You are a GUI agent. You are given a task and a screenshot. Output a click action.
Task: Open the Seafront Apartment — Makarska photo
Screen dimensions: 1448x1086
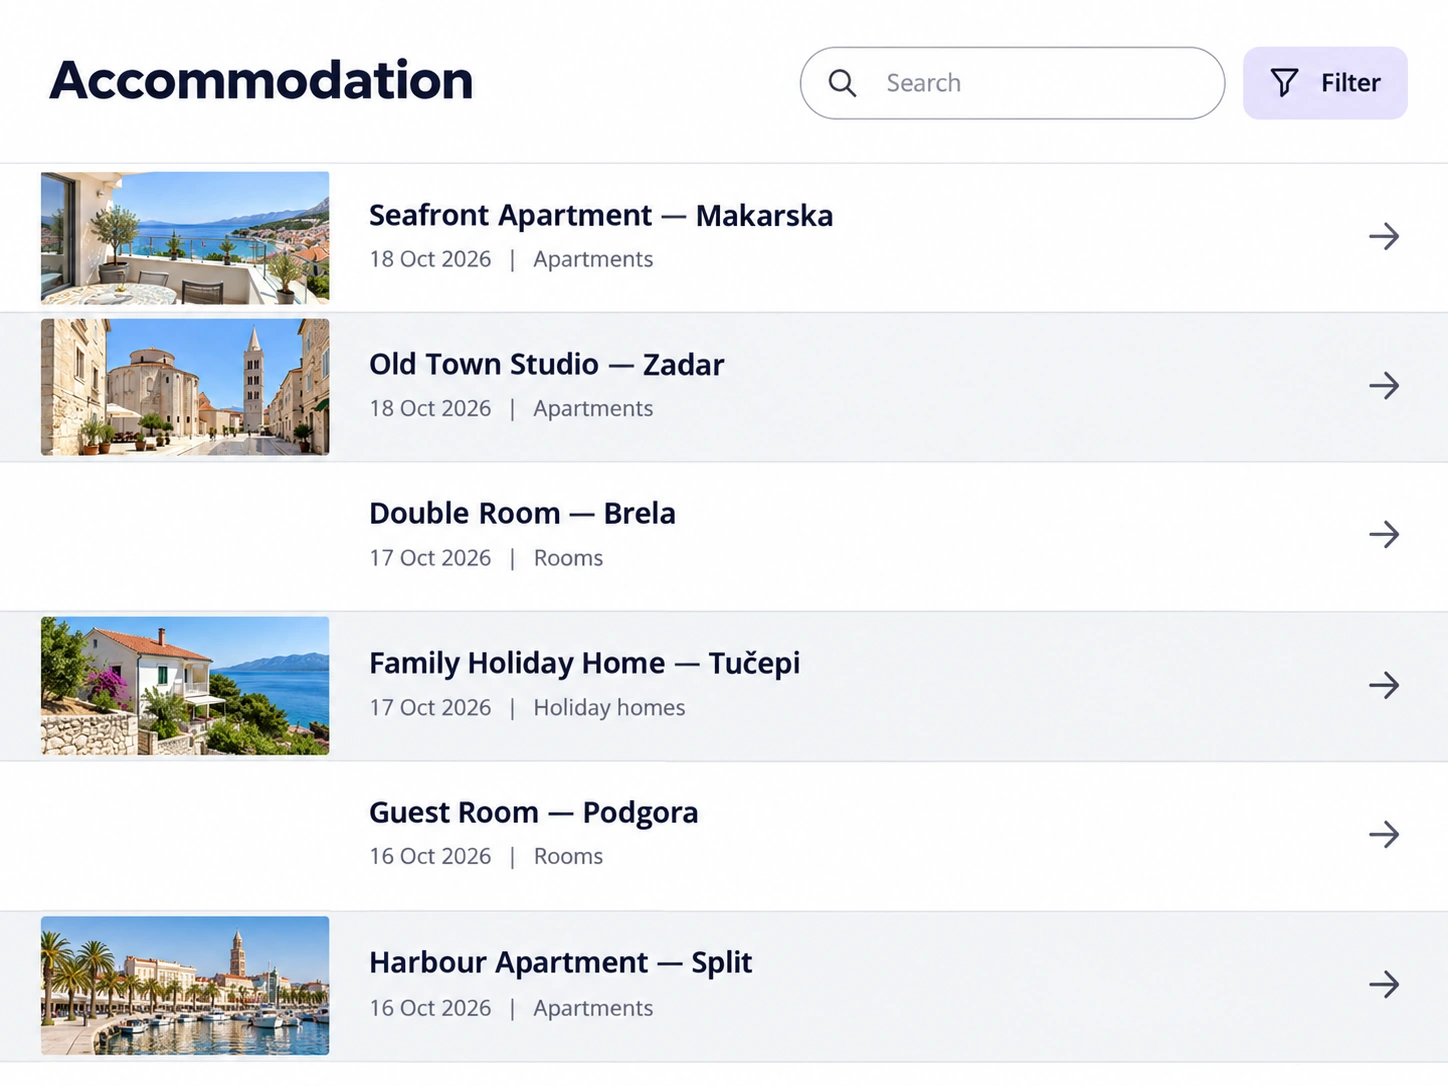(x=185, y=238)
